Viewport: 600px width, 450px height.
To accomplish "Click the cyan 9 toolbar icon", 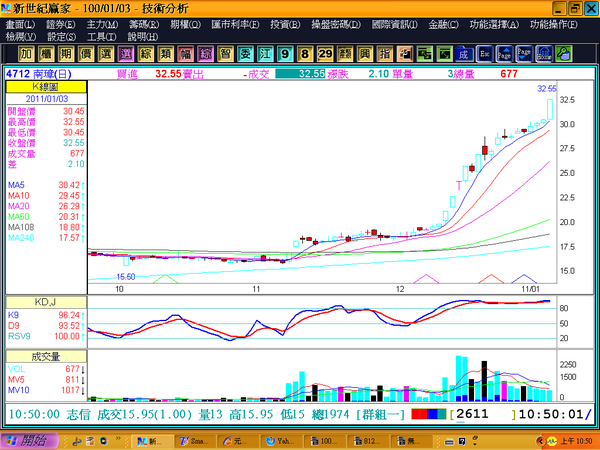I will 285,54.
